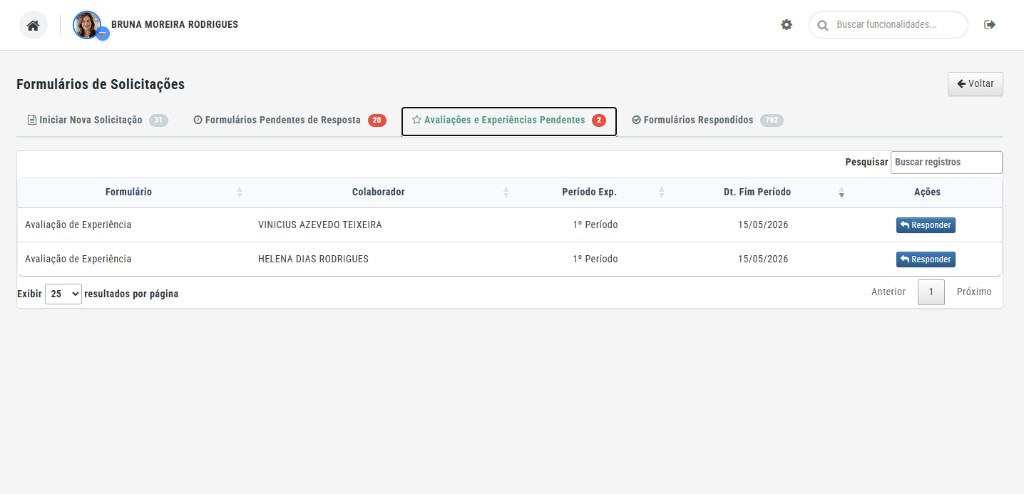Click the badge showing 31
Viewport: 1024px width, 494px height.
click(158, 120)
